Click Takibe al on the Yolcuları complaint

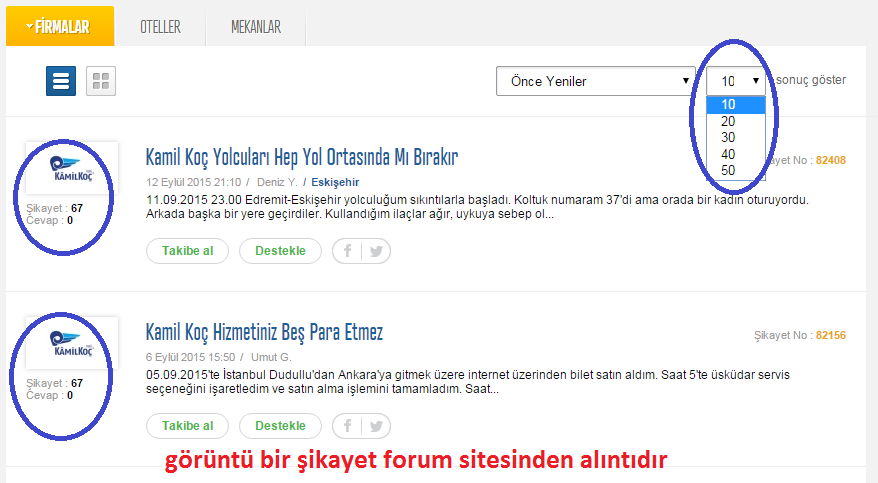pyautogui.click(x=188, y=251)
